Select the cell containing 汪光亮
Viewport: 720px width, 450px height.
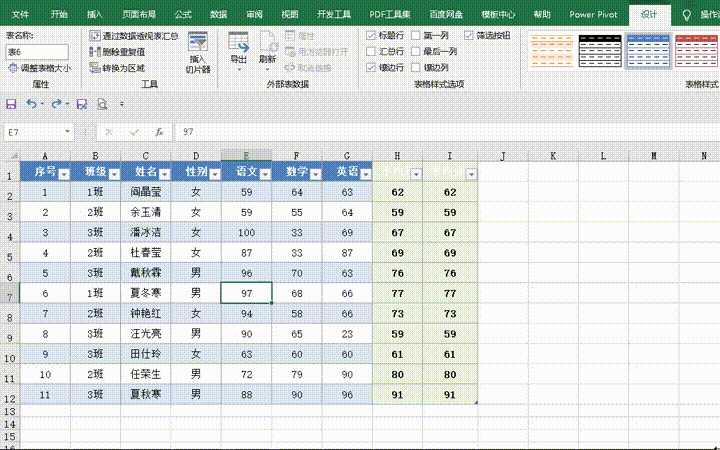146,334
